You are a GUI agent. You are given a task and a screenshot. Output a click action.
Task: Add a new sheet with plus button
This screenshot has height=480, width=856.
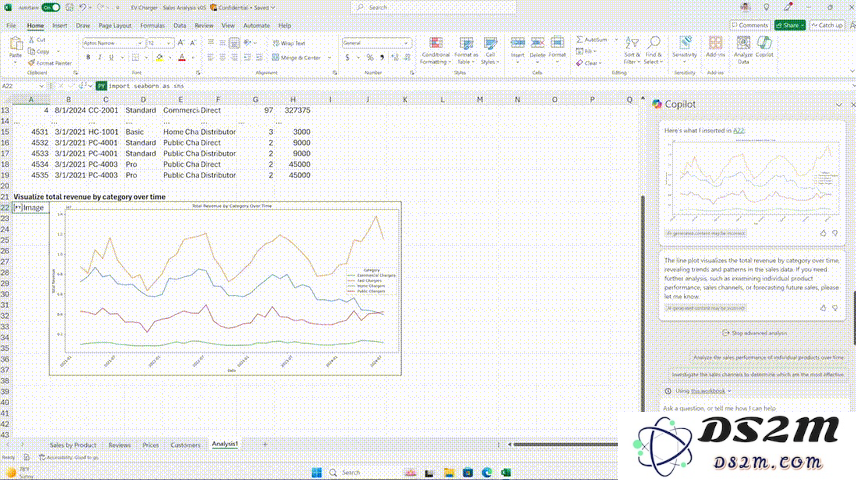coord(265,445)
